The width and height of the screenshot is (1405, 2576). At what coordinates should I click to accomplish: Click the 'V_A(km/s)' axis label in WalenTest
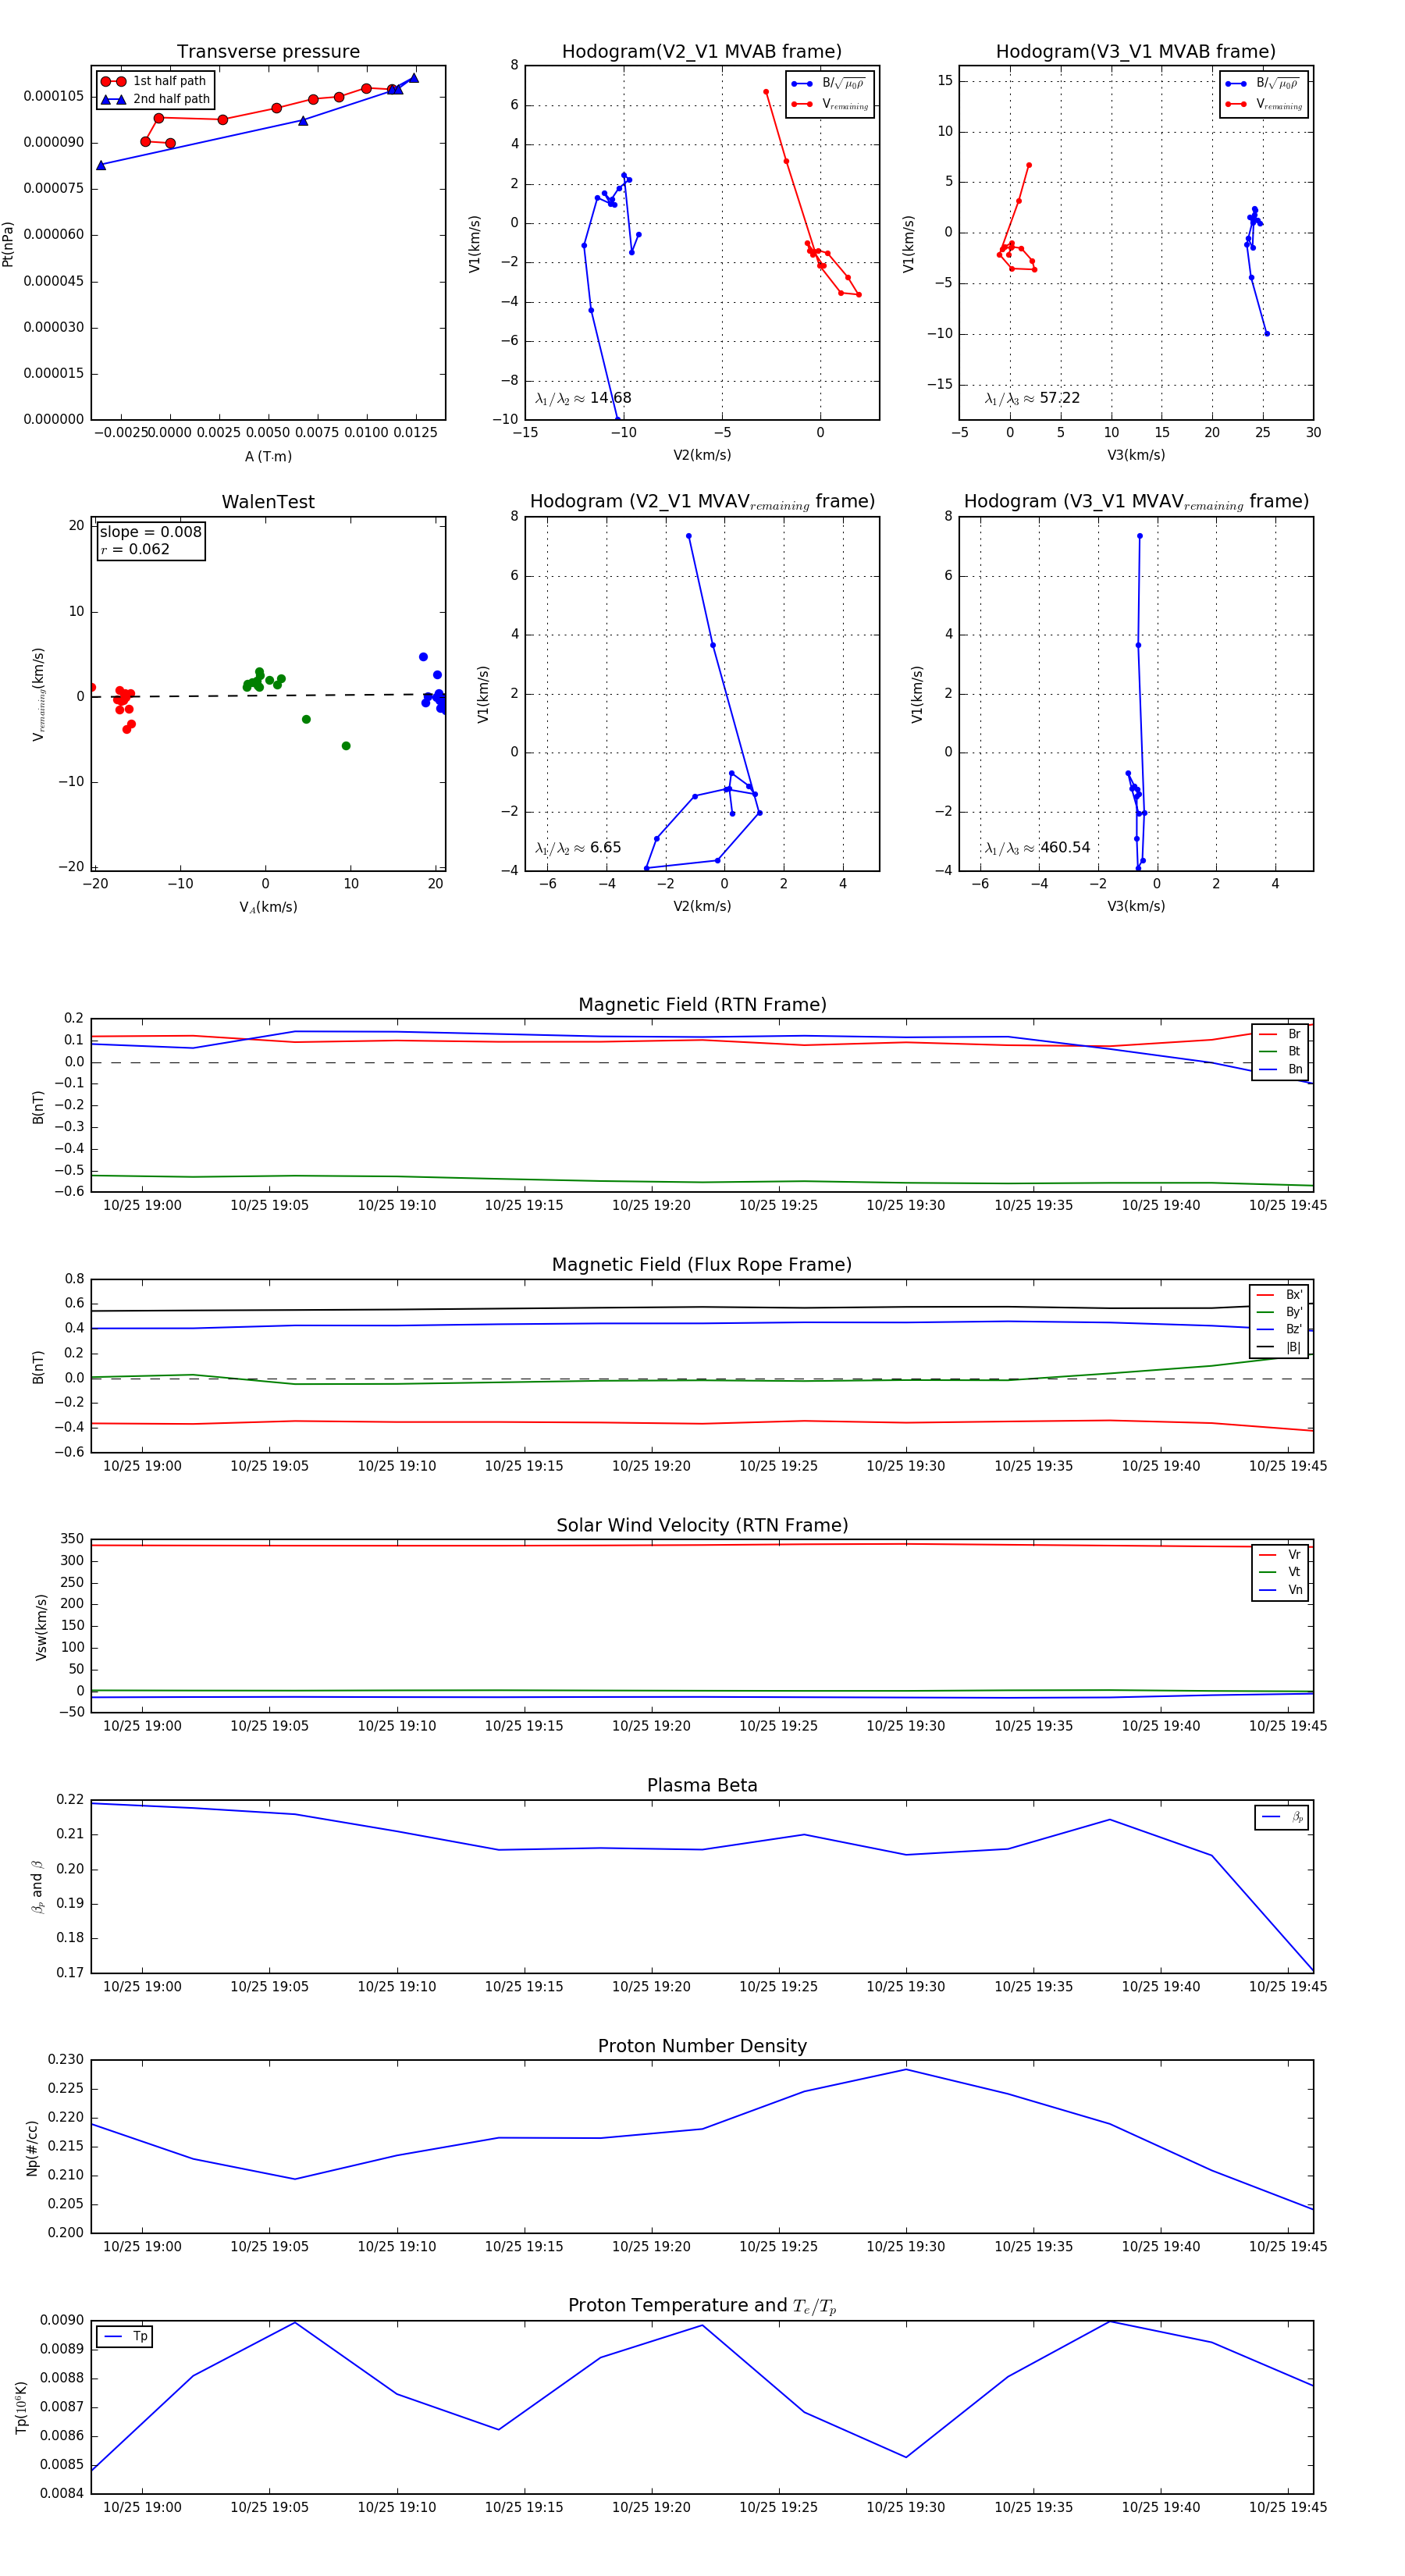268,907
